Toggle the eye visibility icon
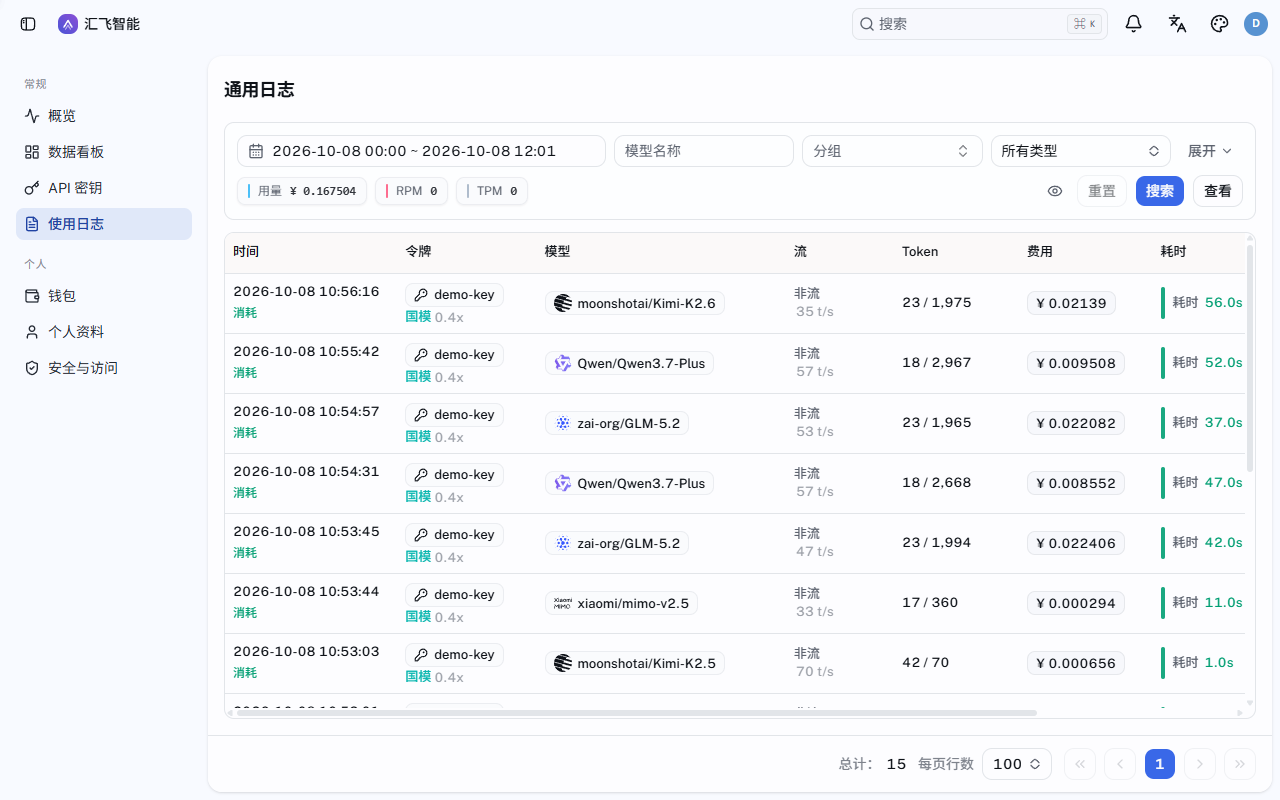 [x=1055, y=191]
